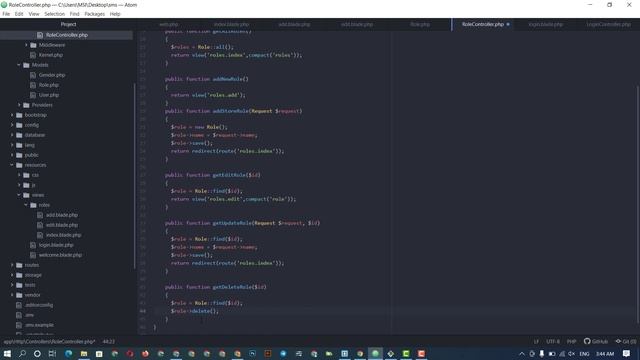Open index.blade.php in roles folder
The height and width of the screenshot is (360, 640).
point(63,235)
